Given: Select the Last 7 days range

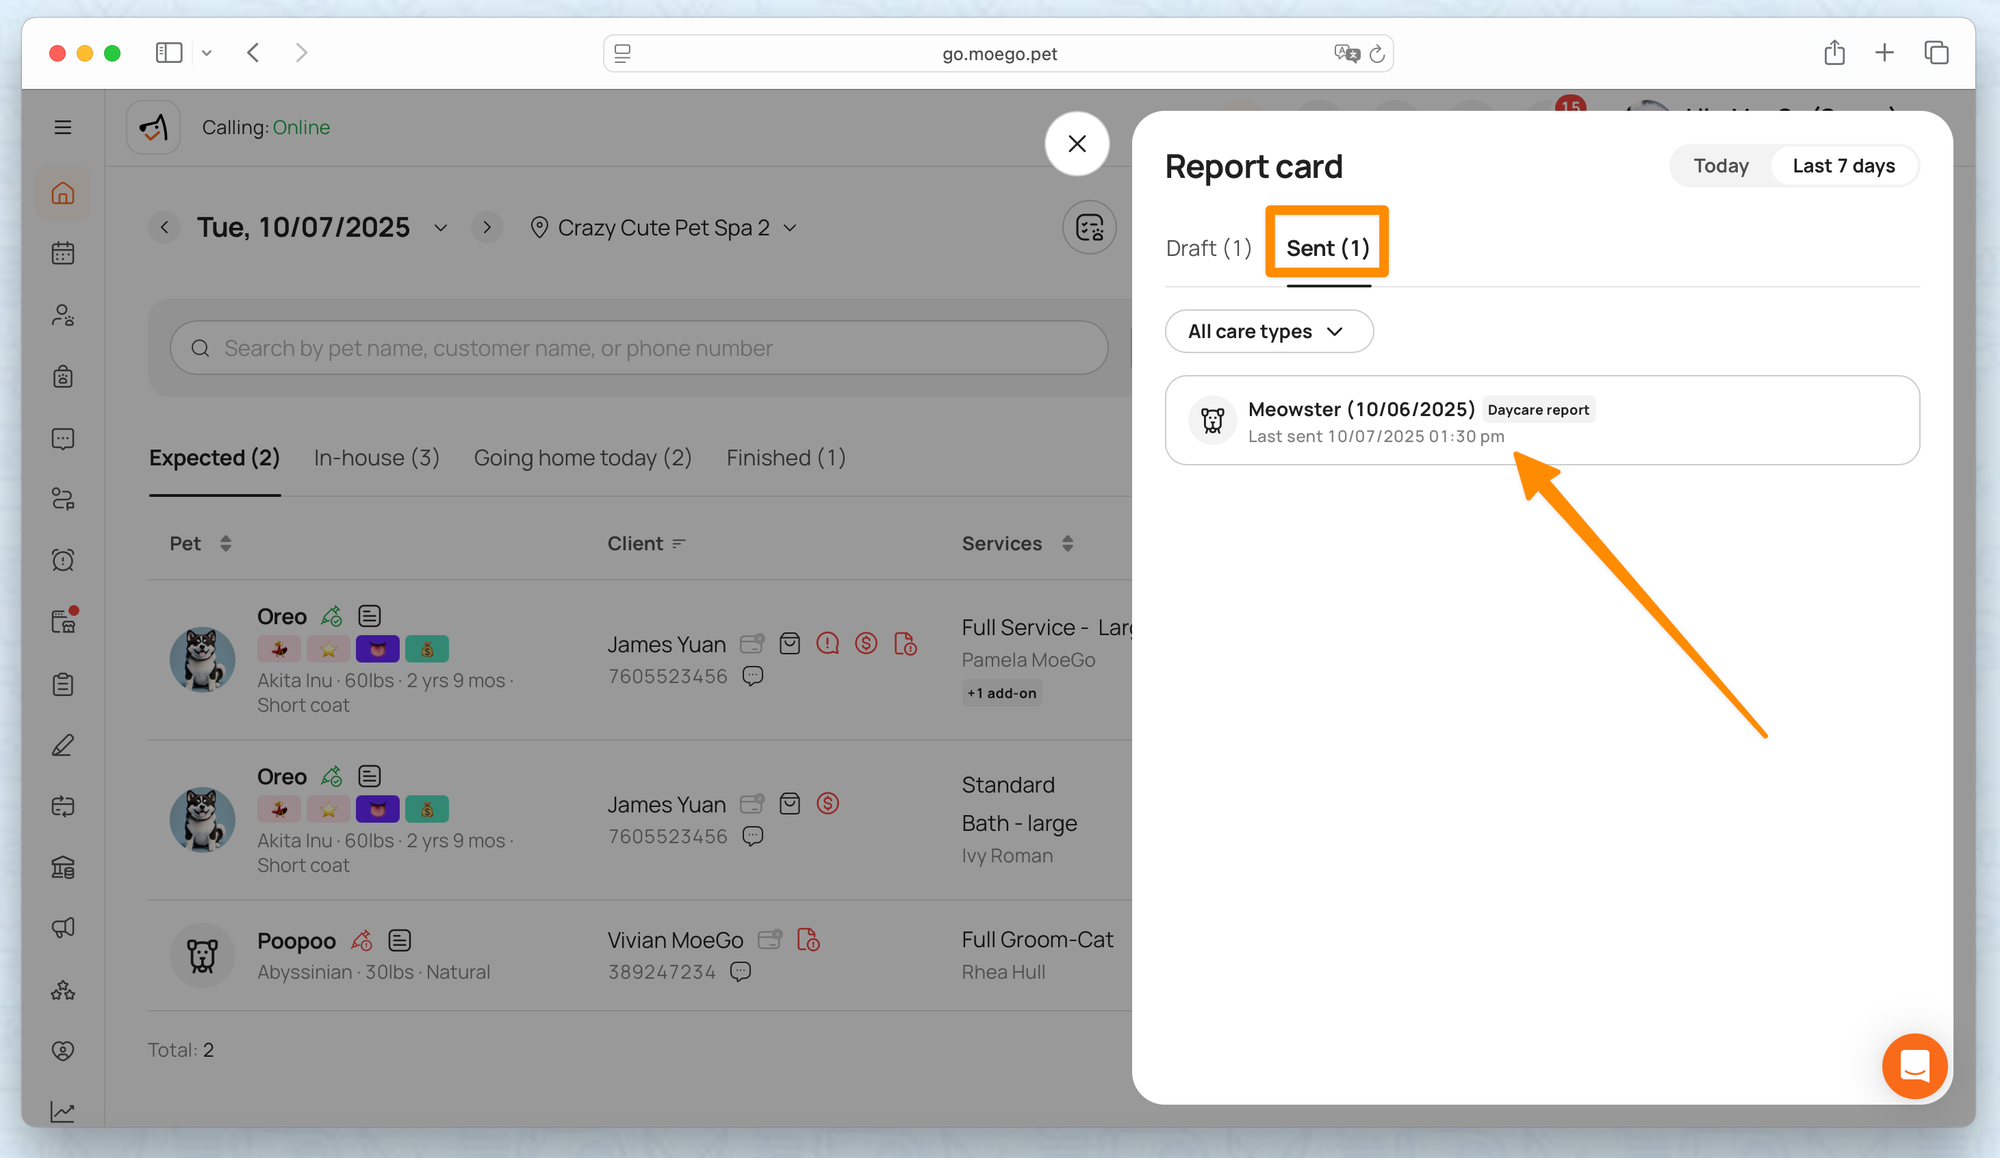Looking at the screenshot, I should pyautogui.click(x=1843, y=166).
